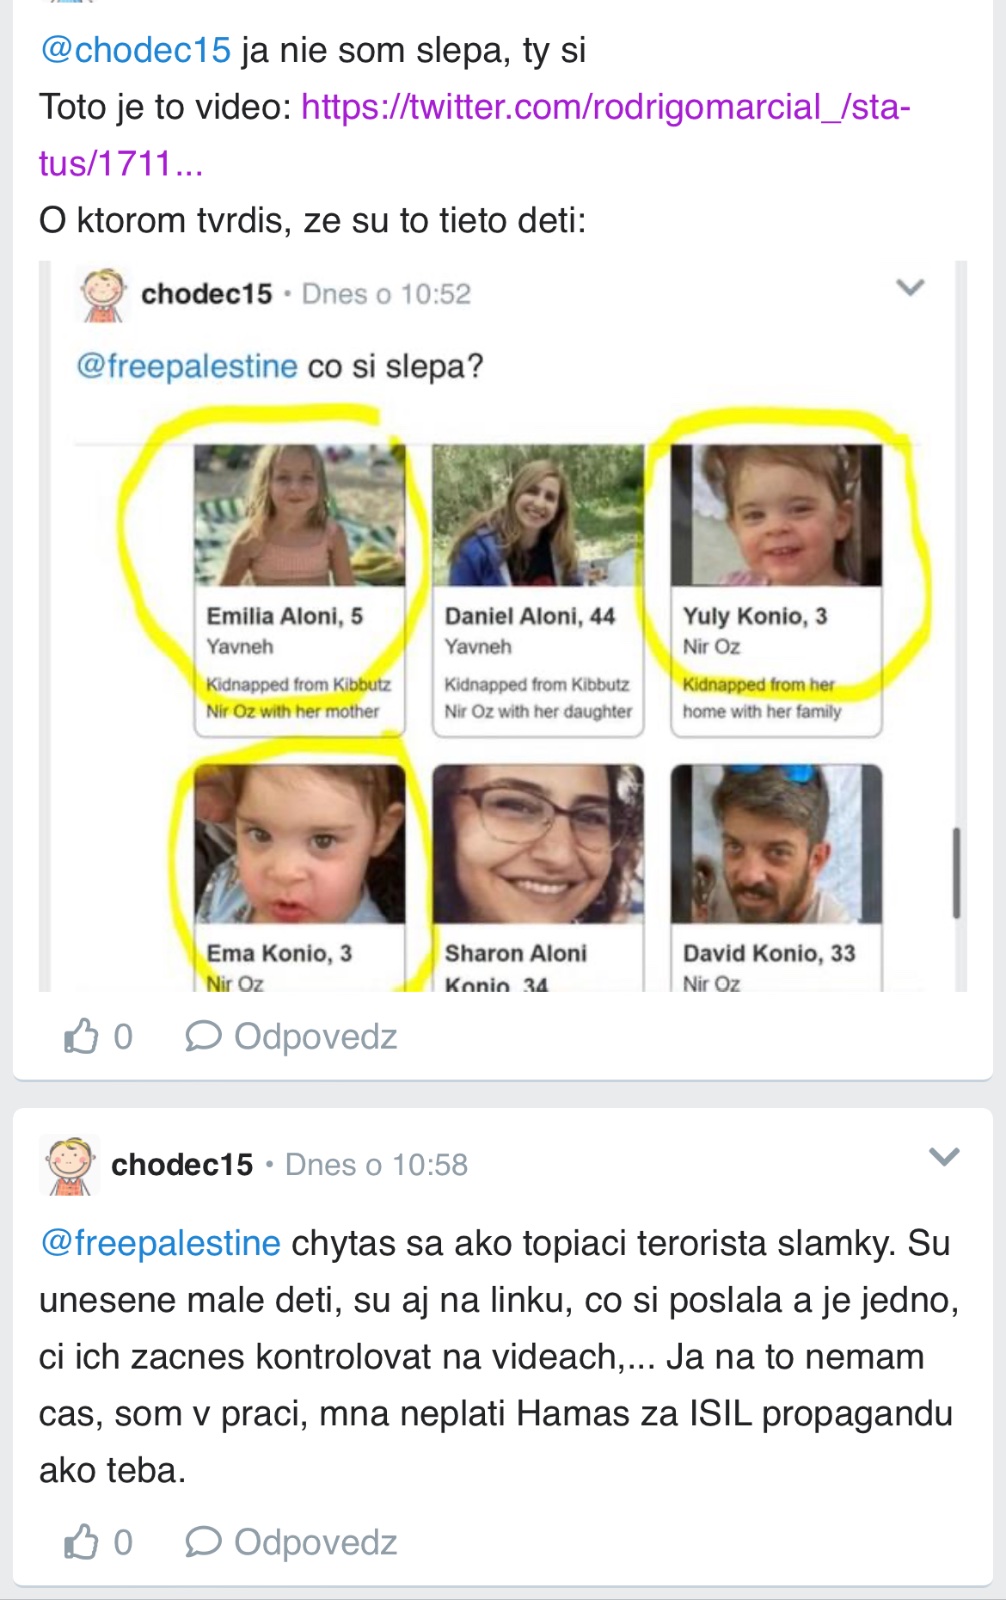Screen dimensions: 1006x1600
Task: Click the Yuly Konio photo card
Action: (776, 590)
